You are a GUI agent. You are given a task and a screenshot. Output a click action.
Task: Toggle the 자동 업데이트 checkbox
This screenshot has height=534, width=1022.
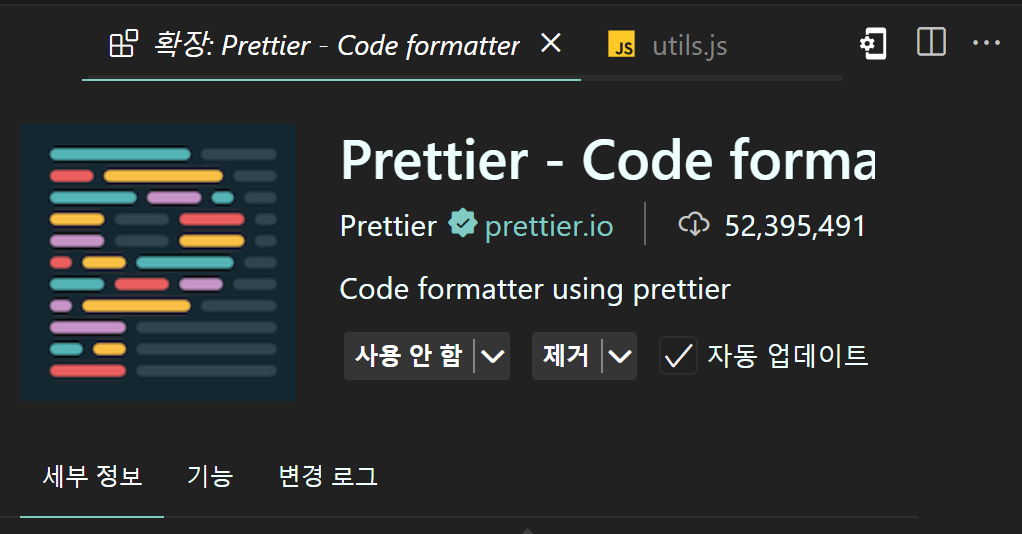click(x=679, y=356)
